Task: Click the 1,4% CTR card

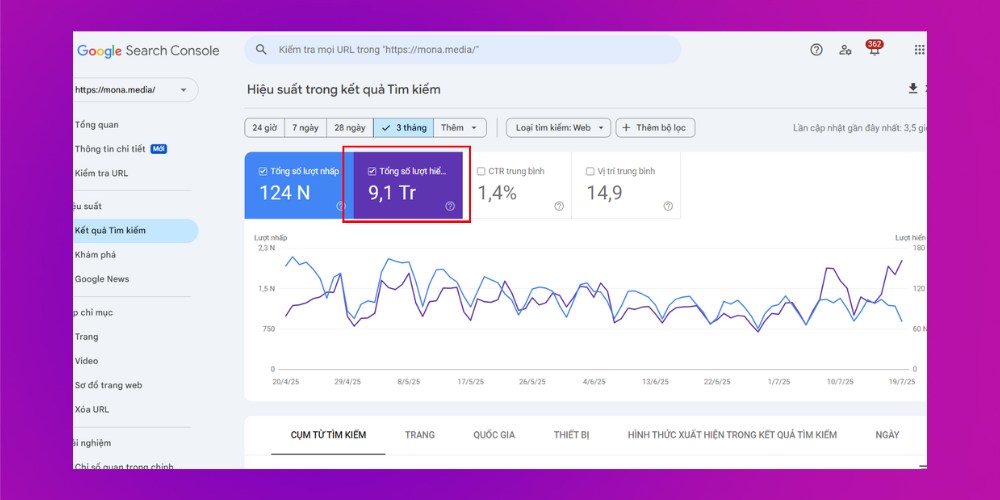Action: coord(517,186)
